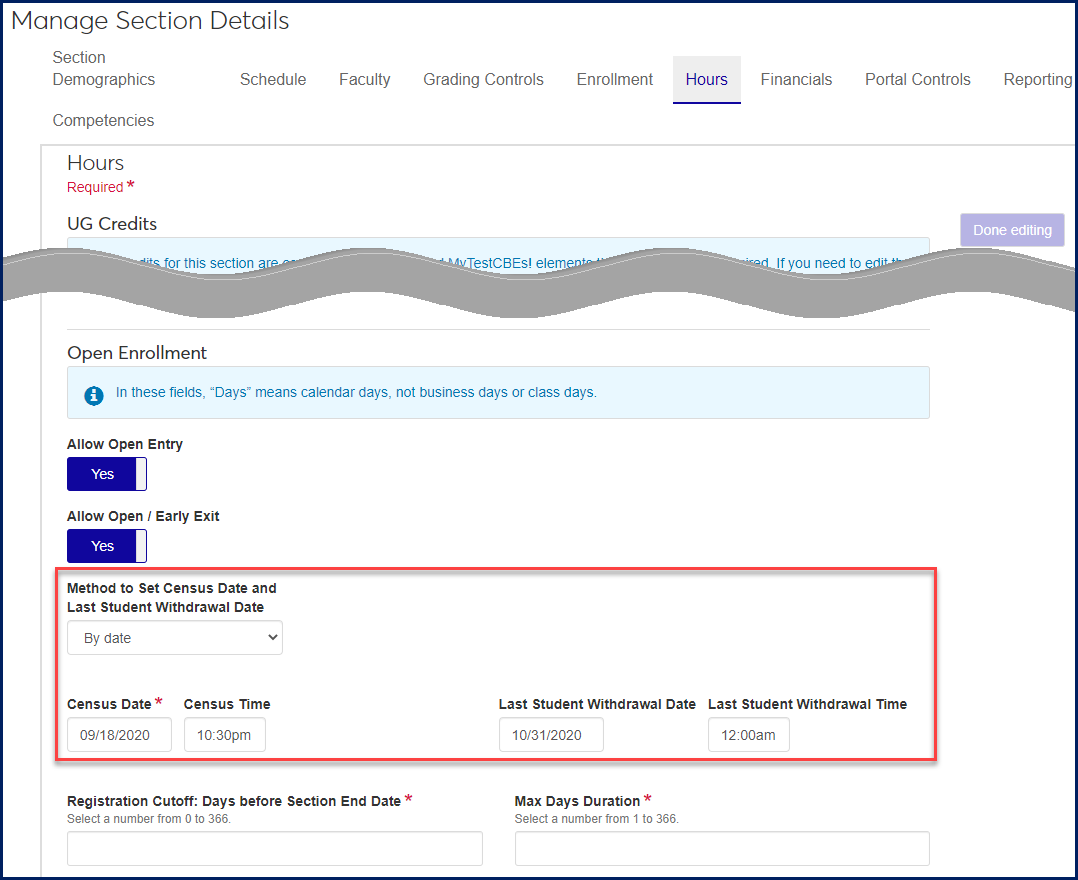Image resolution: width=1078 pixels, height=880 pixels.
Task: Open the Financials tab
Action: [x=796, y=79]
